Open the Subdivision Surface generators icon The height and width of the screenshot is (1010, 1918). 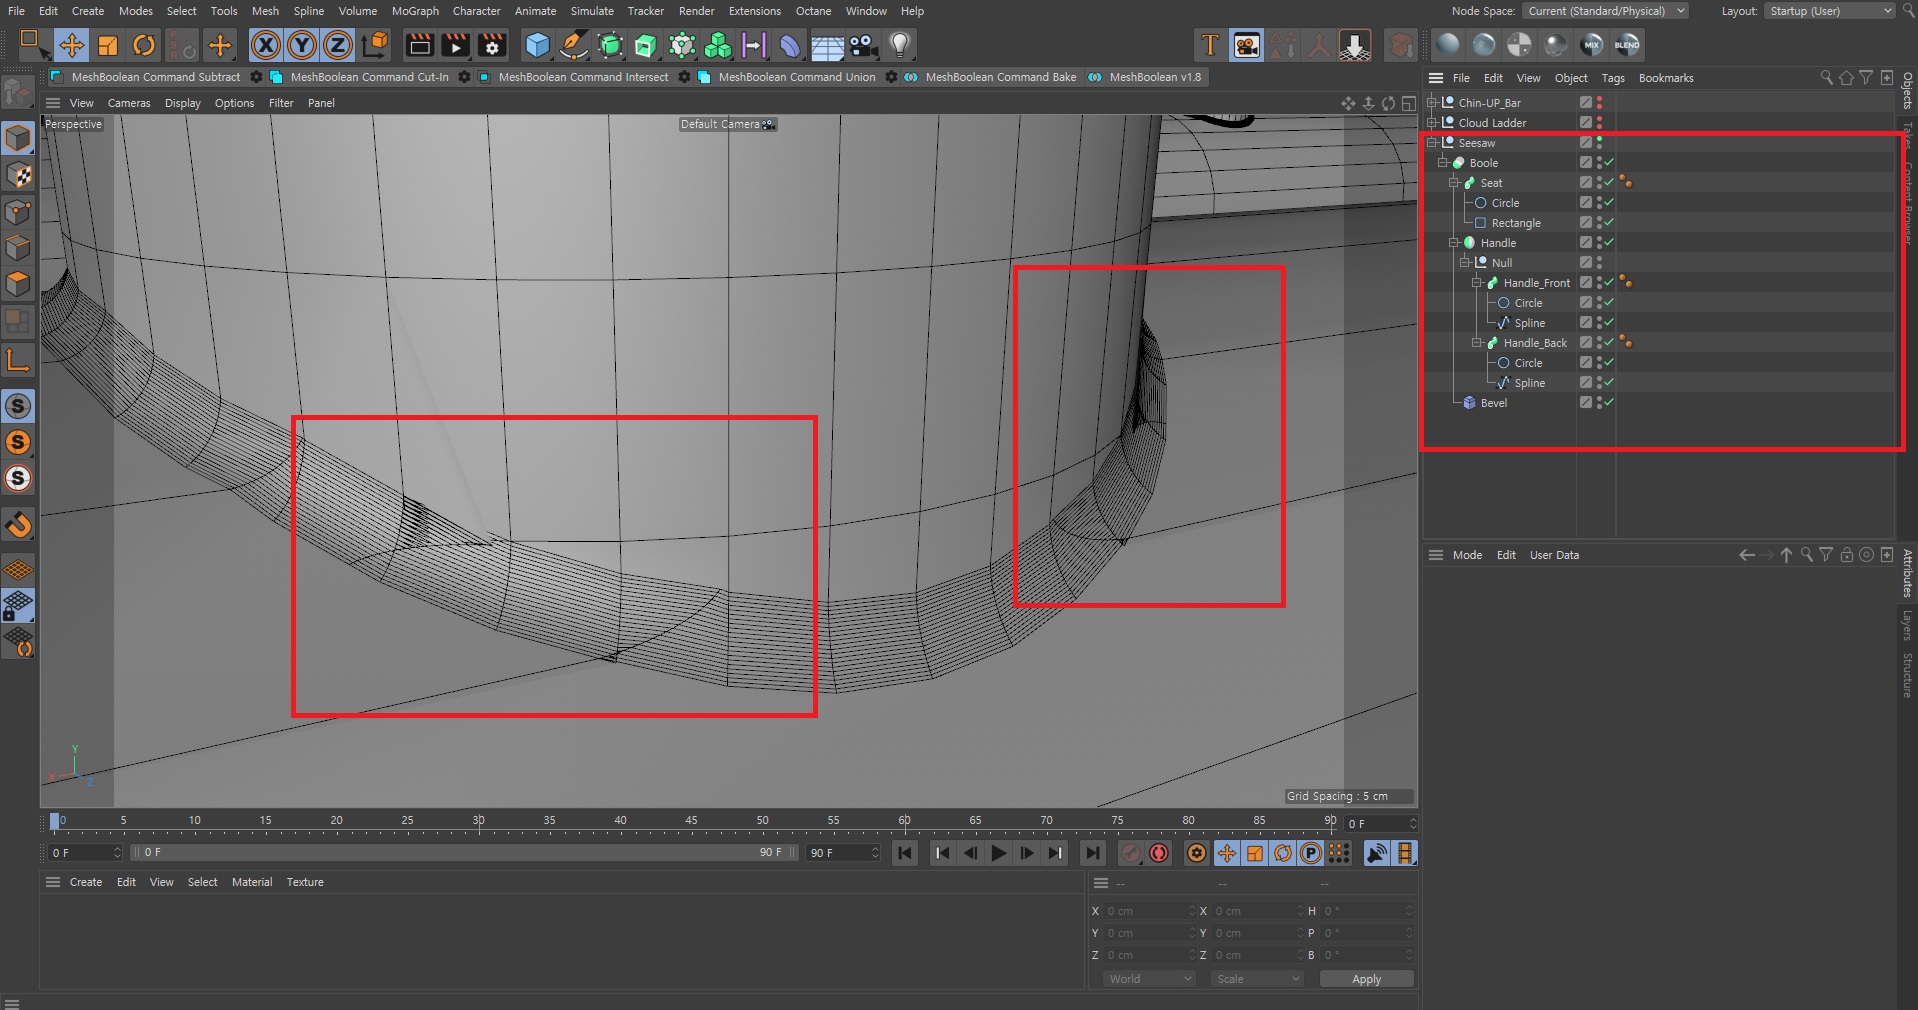click(610, 45)
